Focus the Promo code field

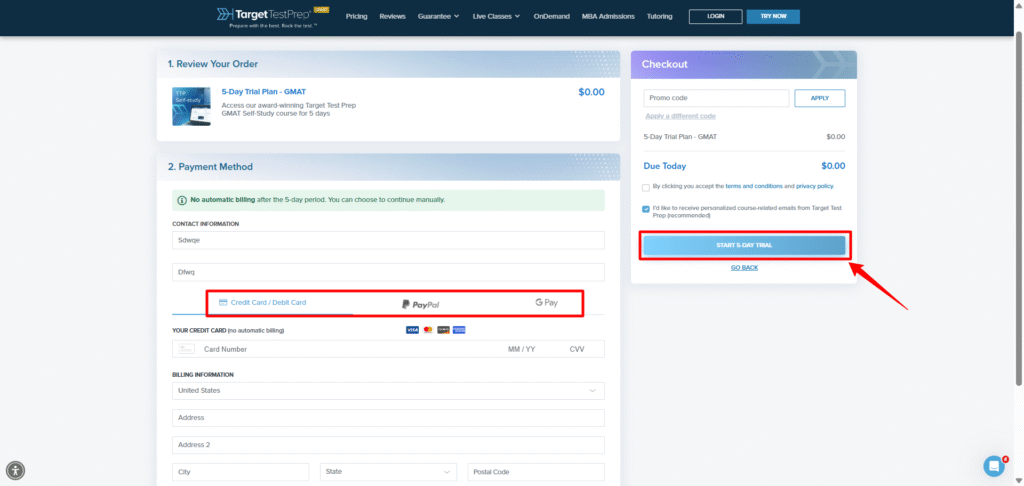pyautogui.click(x=716, y=98)
